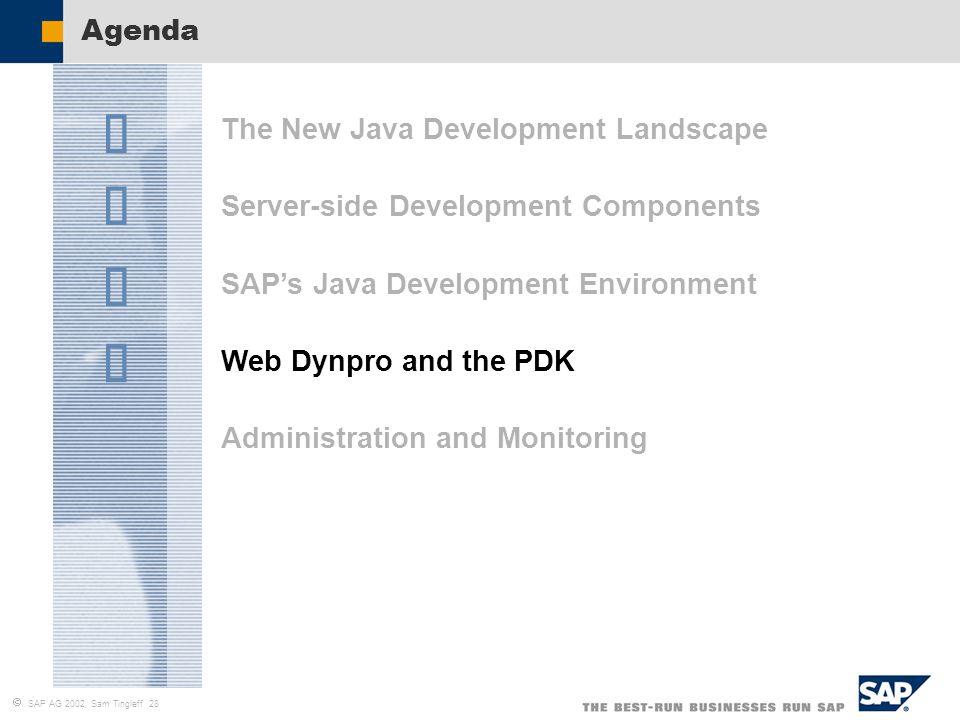The width and height of the screenshot is (960, 720).
Task: Click the 'Agenda' slide title
Action: (x=140, y=31)
